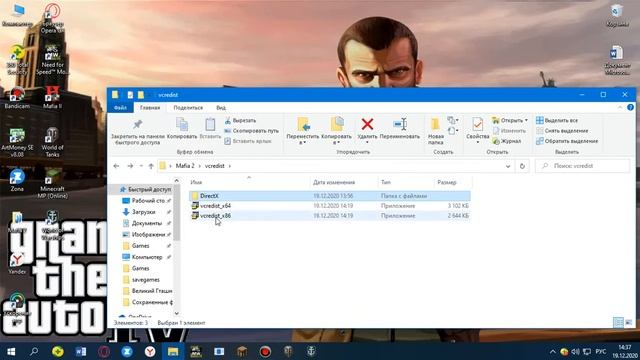Go forward with the right arrow
The image size is (640, 360).
[130, 166]
